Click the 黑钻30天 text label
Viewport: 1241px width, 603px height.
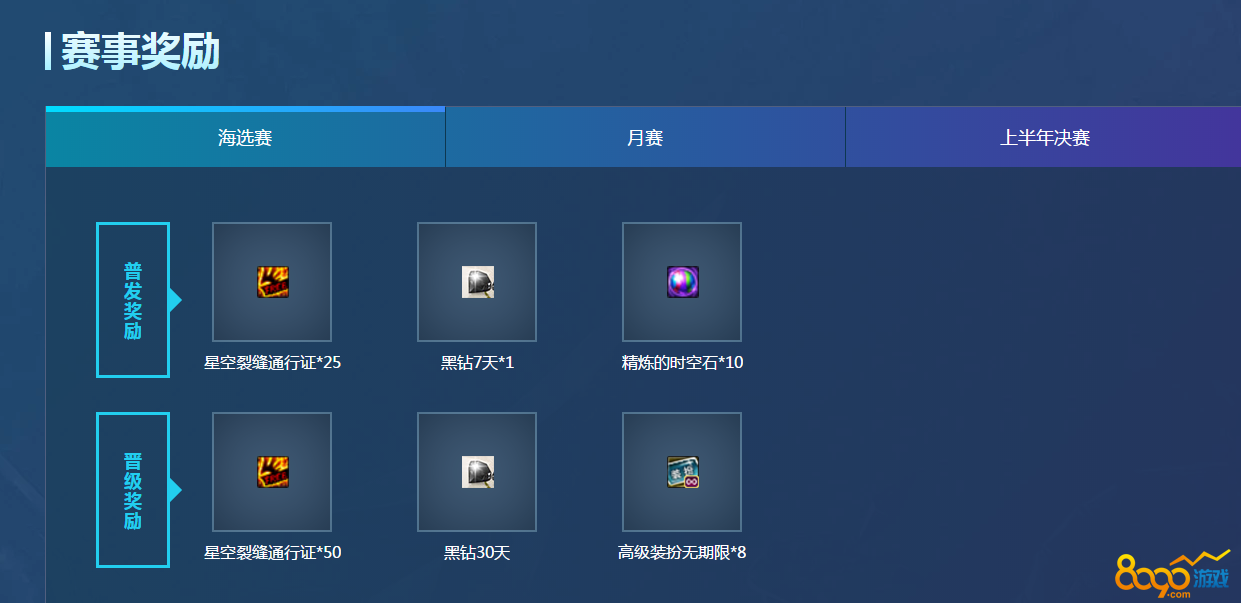point(477,553)
